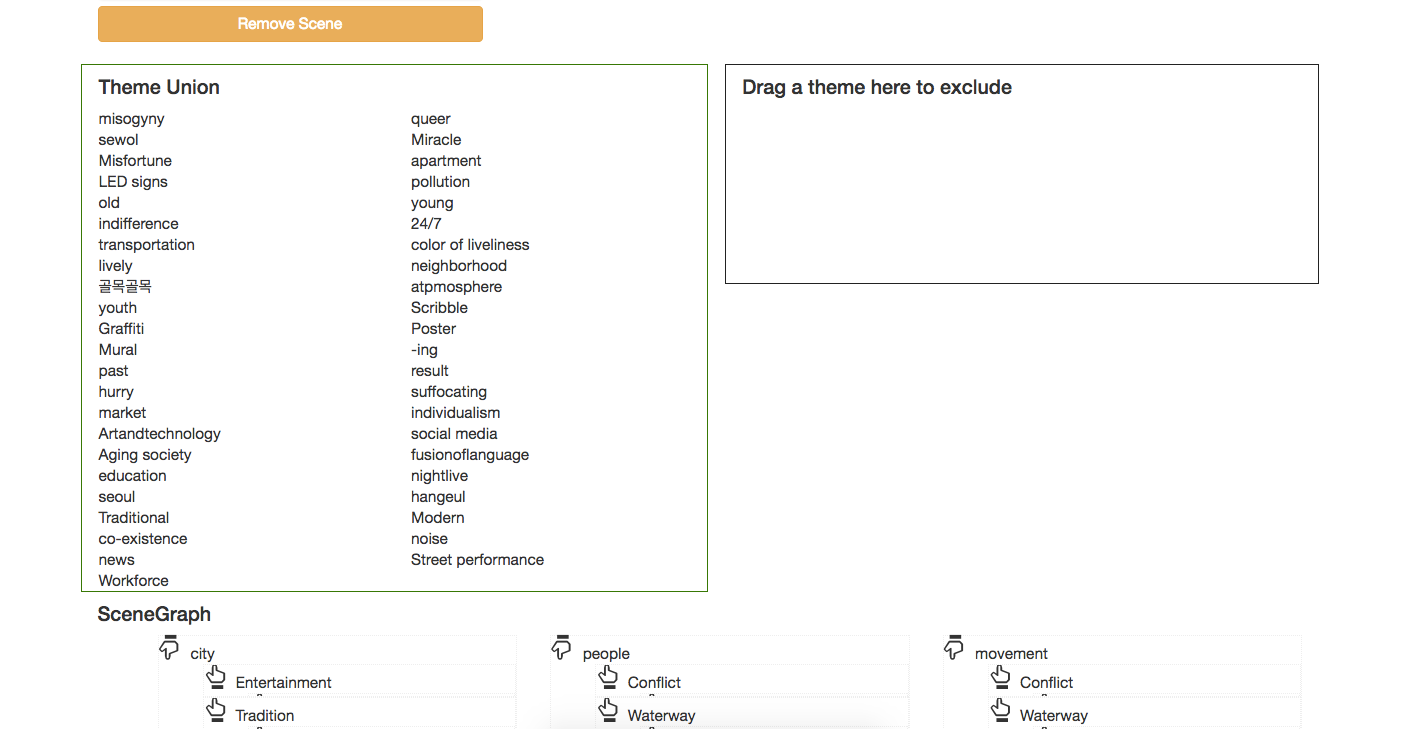Viewport: 1416px width, 729px height.
Task: Click the exclude drop zone box
Action: click(x=1022, y=174)
